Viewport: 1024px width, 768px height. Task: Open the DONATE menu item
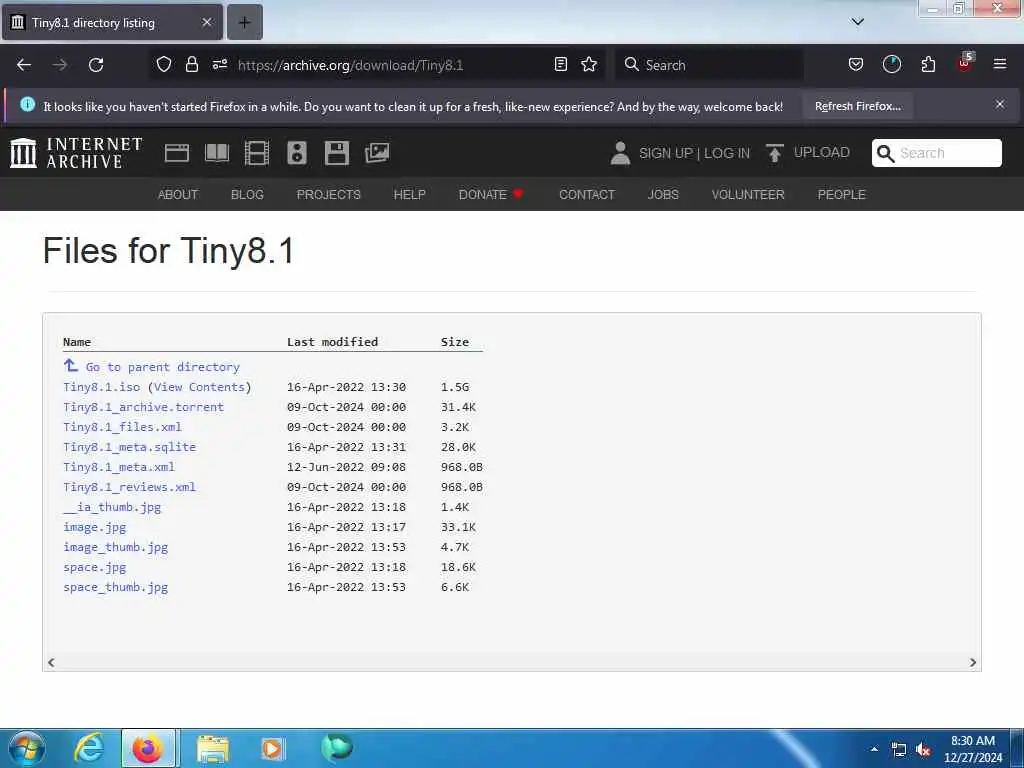pos(490,195)
